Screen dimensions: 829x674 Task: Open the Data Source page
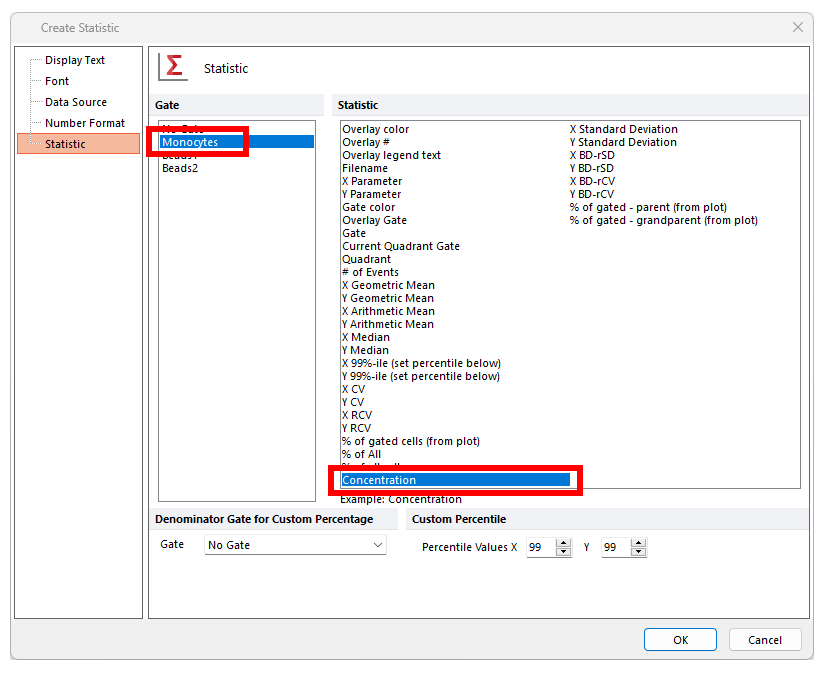pos(76,102)
